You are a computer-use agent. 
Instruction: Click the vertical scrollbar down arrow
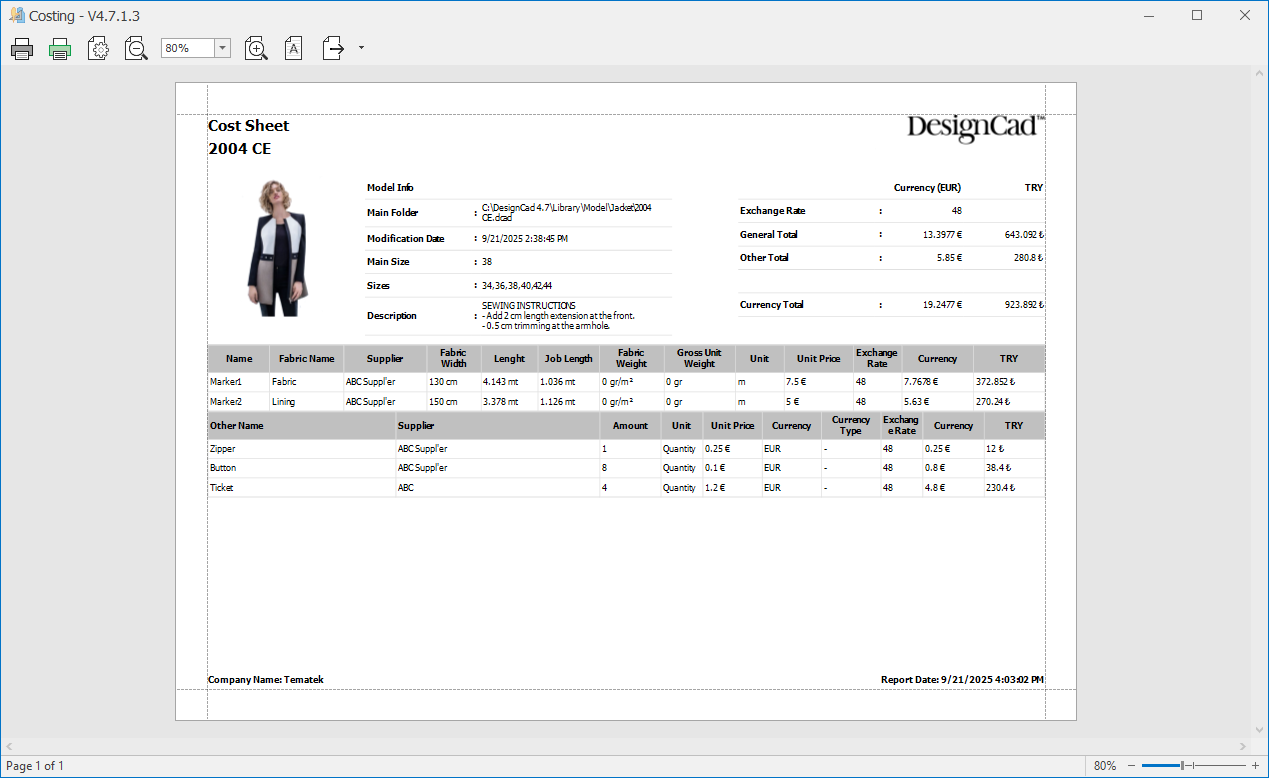pyautogui.click(x=1258, y=730)
